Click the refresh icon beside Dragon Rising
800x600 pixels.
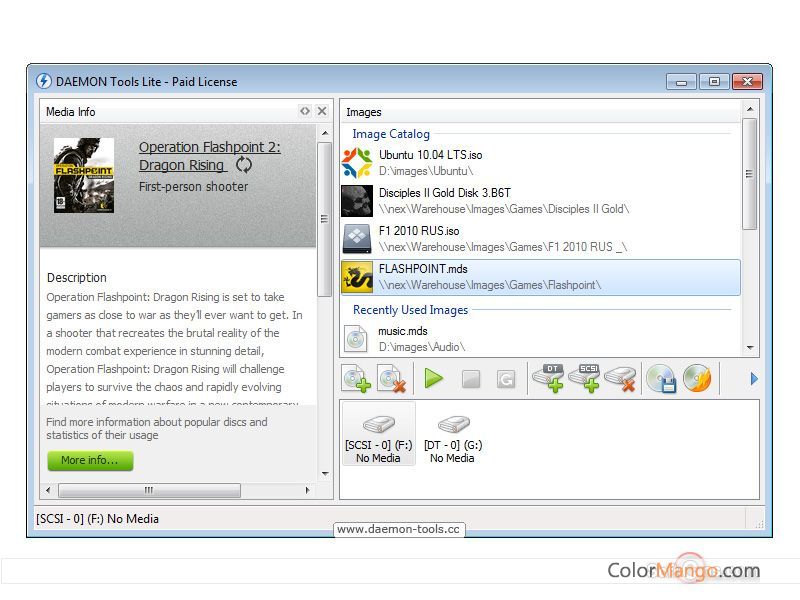pyautogui.click(x=244, y=165)
